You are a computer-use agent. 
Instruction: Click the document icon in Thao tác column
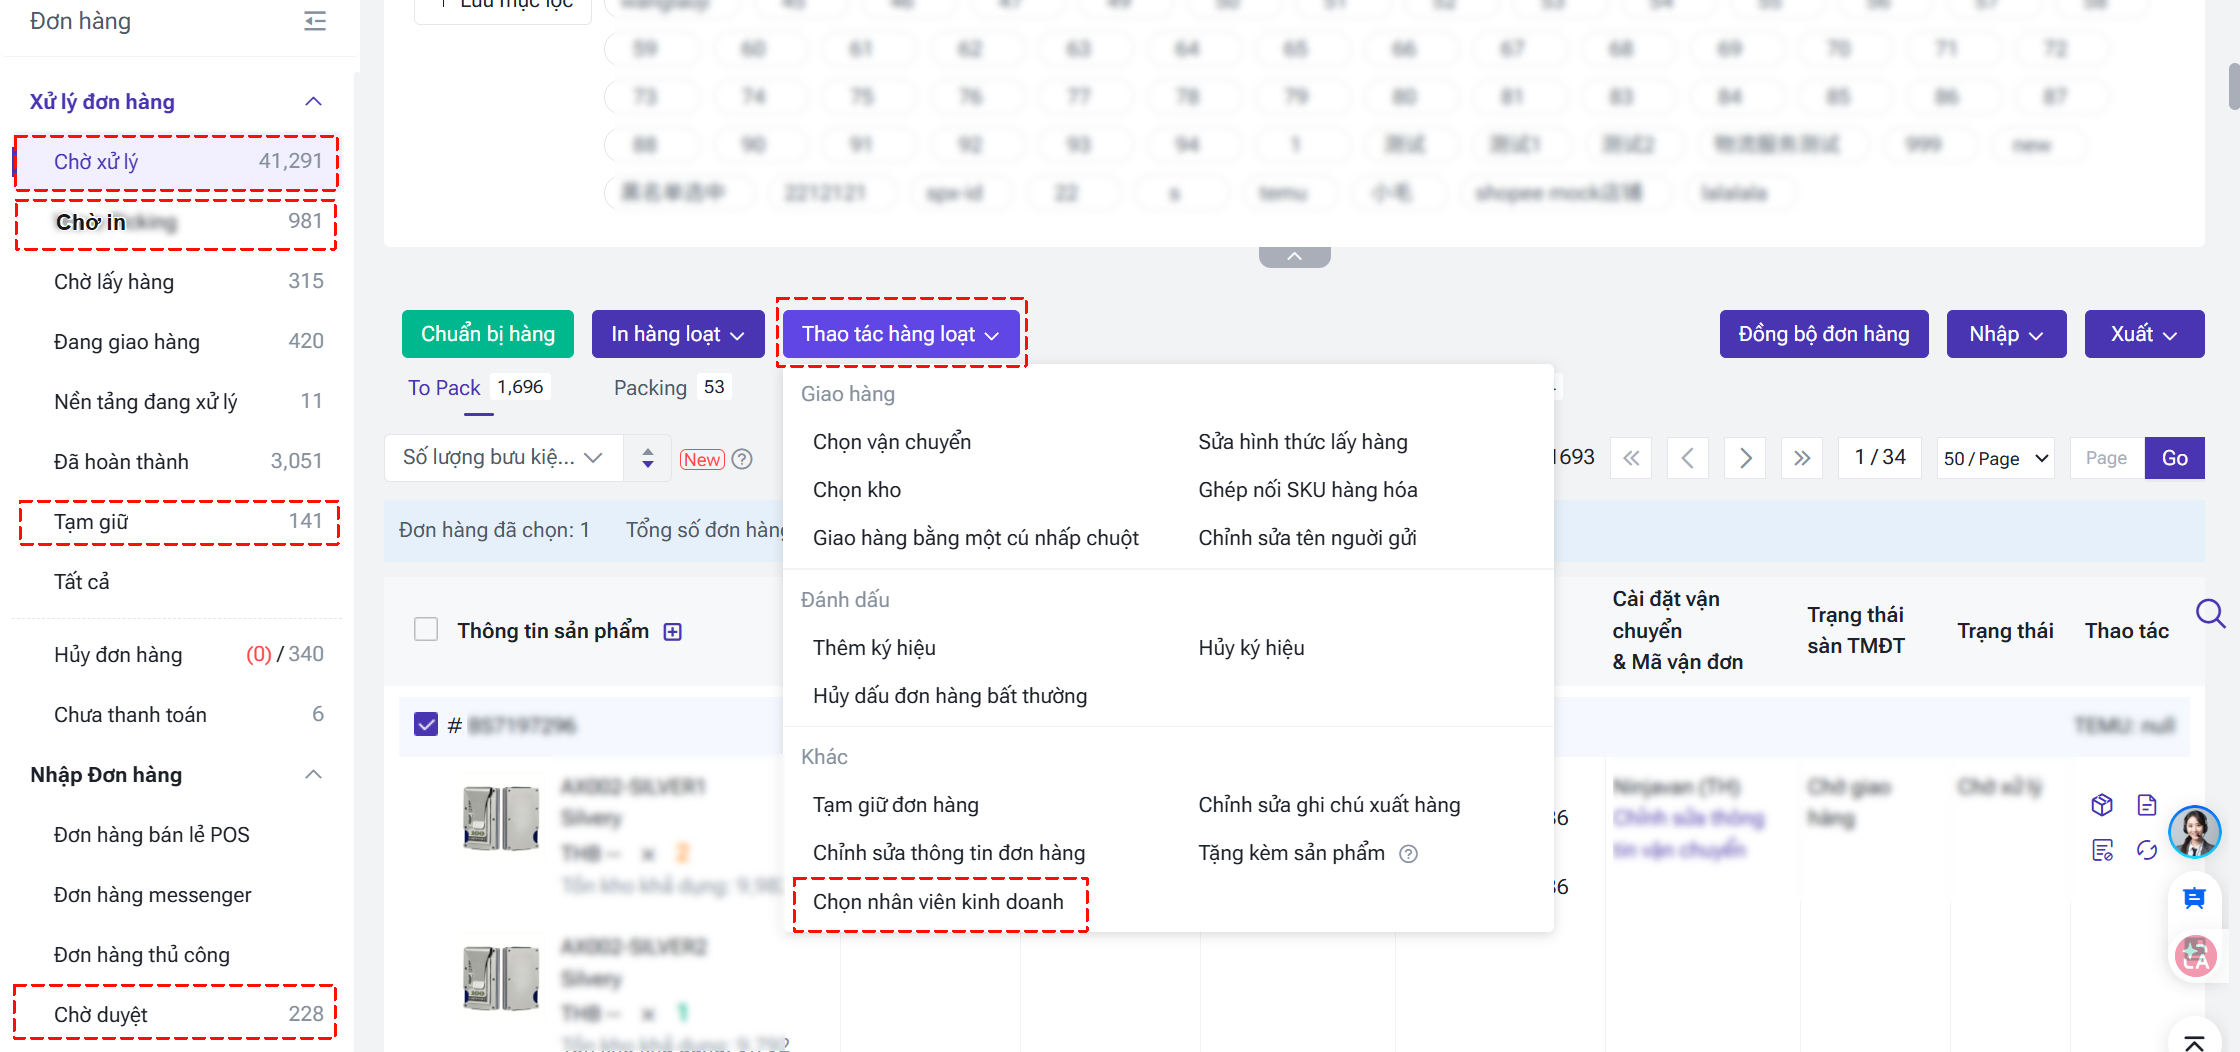(2147, 805)
